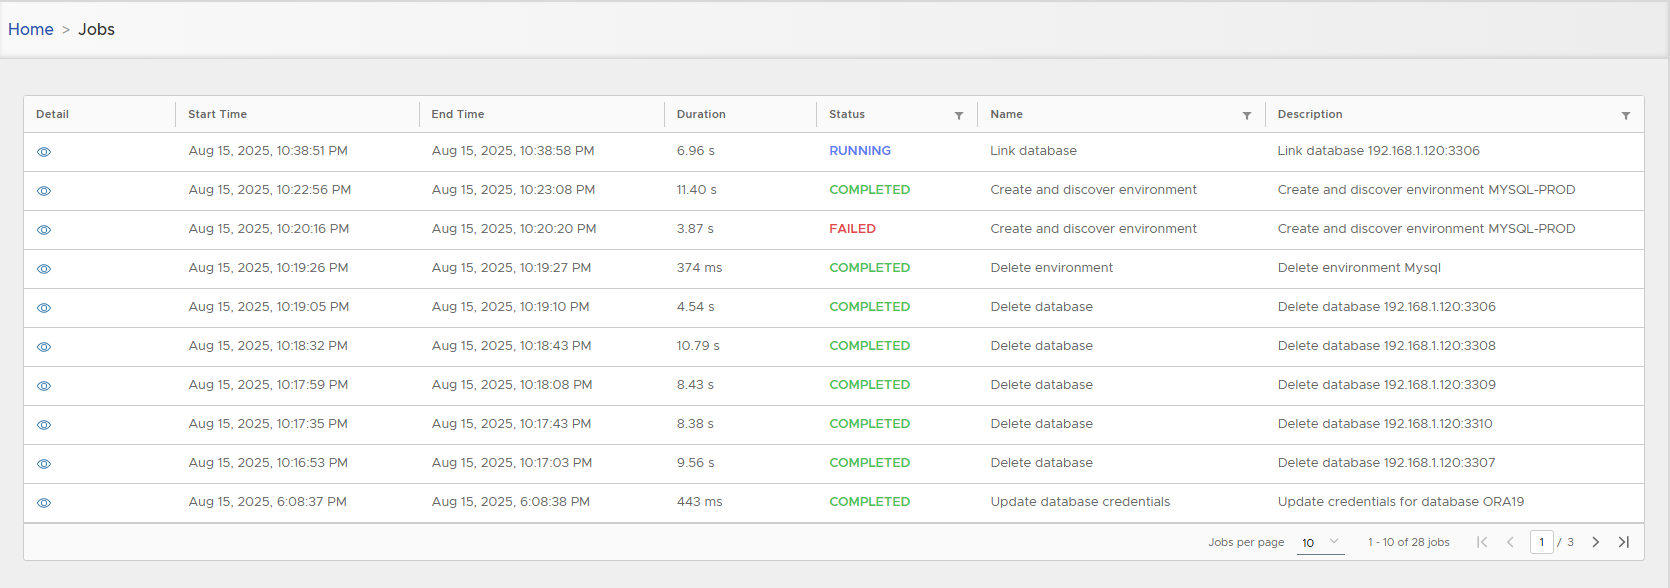Screen dimensions: 1670x588
Task: Select the RUNNING status text
Action: click(859, 151)
